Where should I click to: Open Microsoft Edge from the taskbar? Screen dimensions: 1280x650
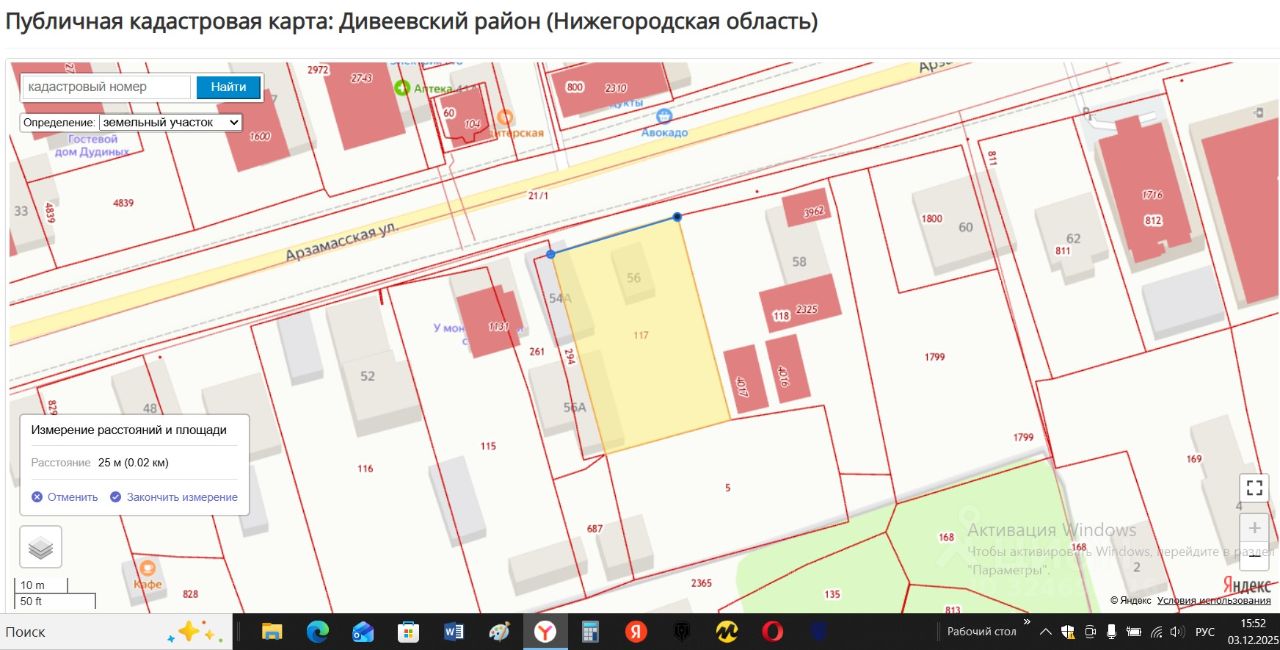(x=317, y=632)
